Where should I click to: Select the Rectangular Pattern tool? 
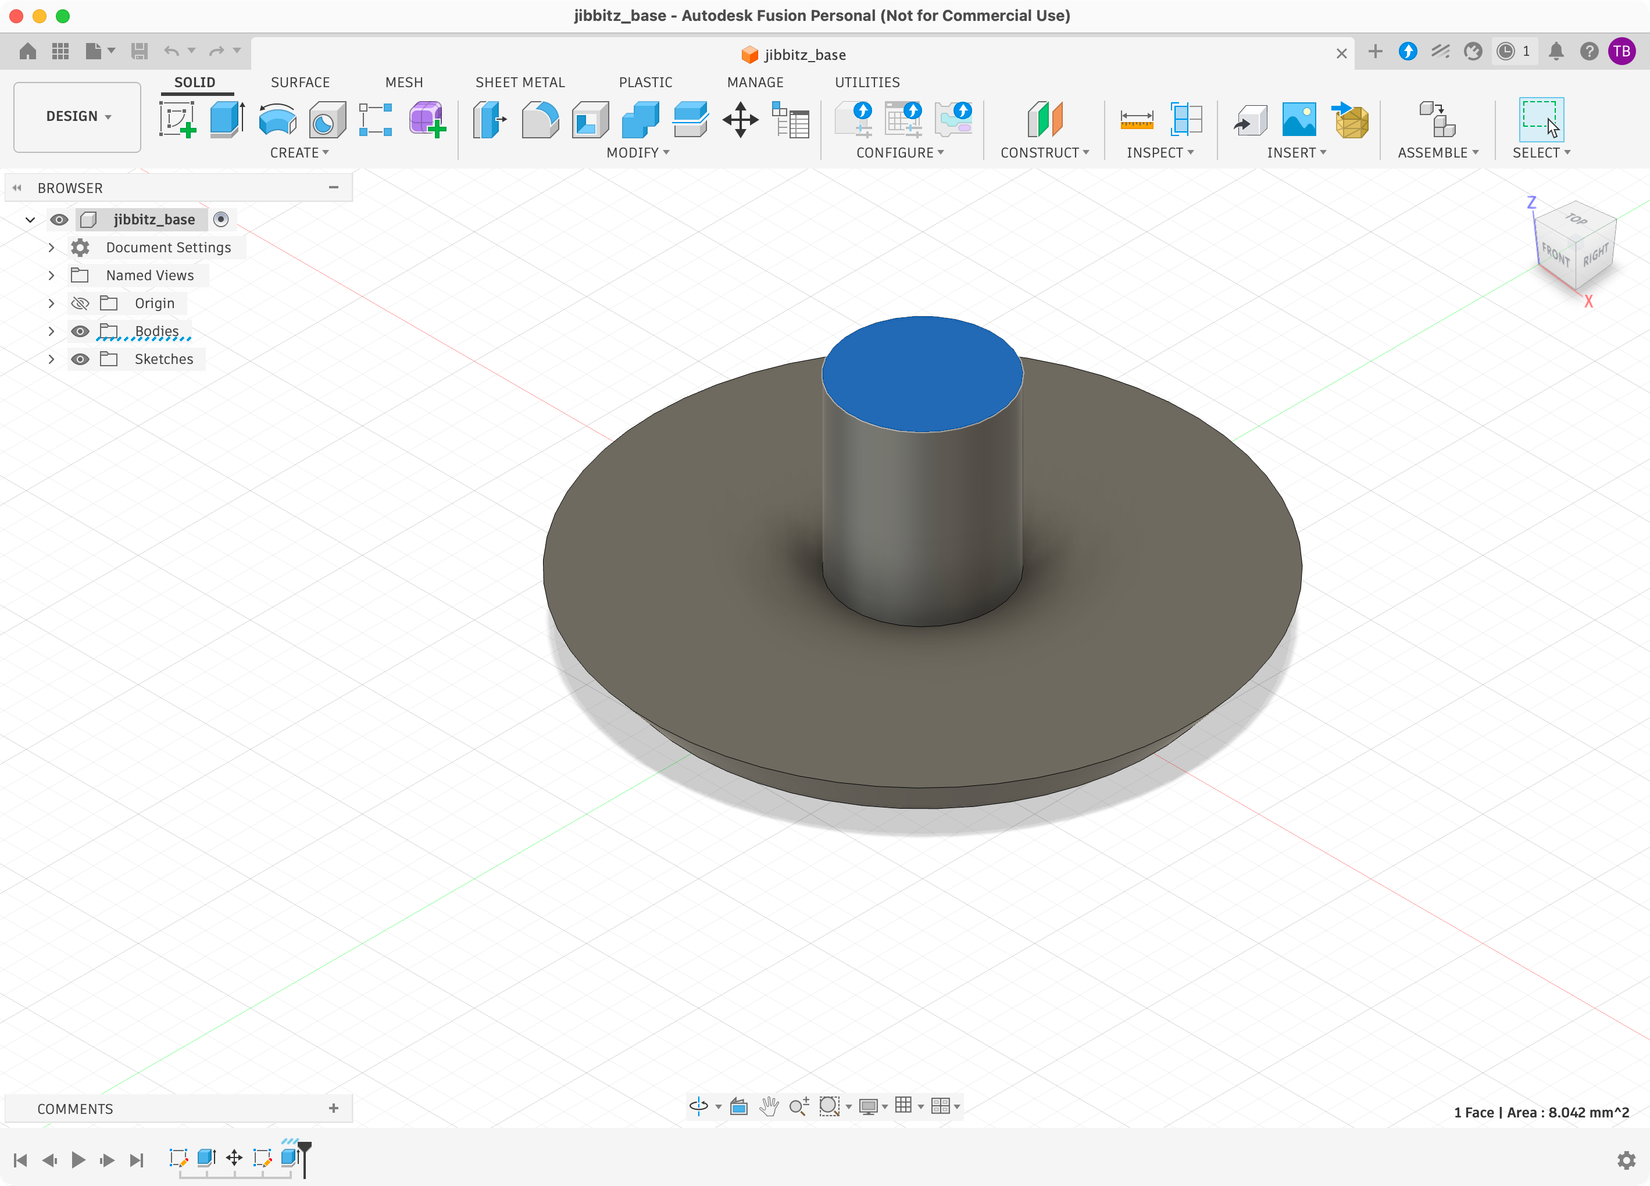376,120
